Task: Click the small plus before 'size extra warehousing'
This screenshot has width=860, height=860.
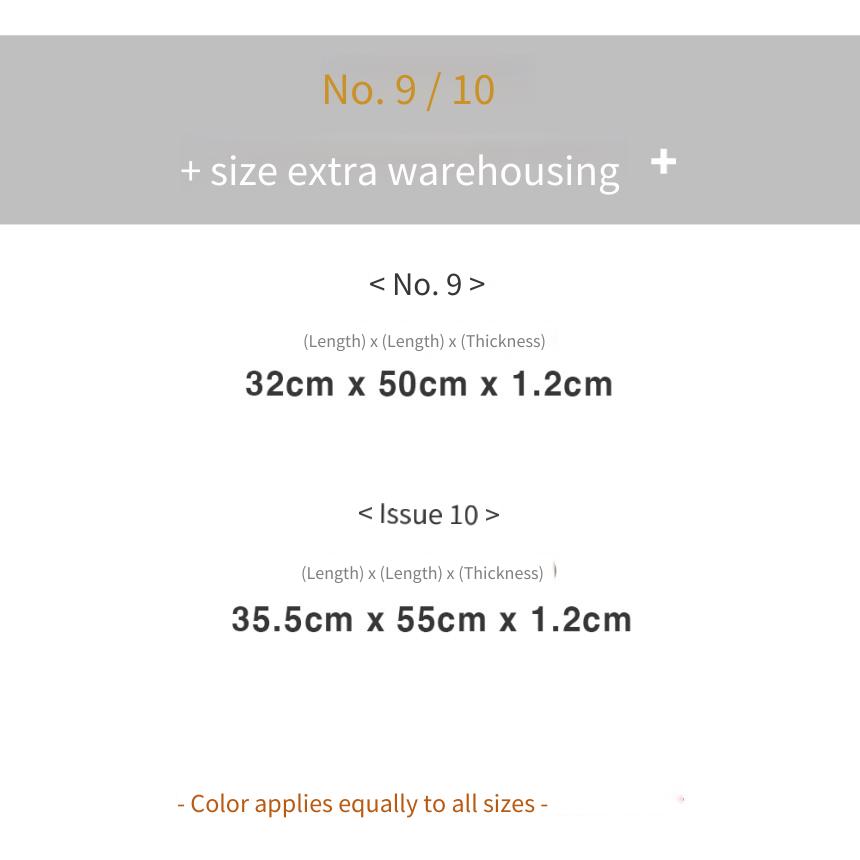Action: pyautogui.click(x=190, y=171)
